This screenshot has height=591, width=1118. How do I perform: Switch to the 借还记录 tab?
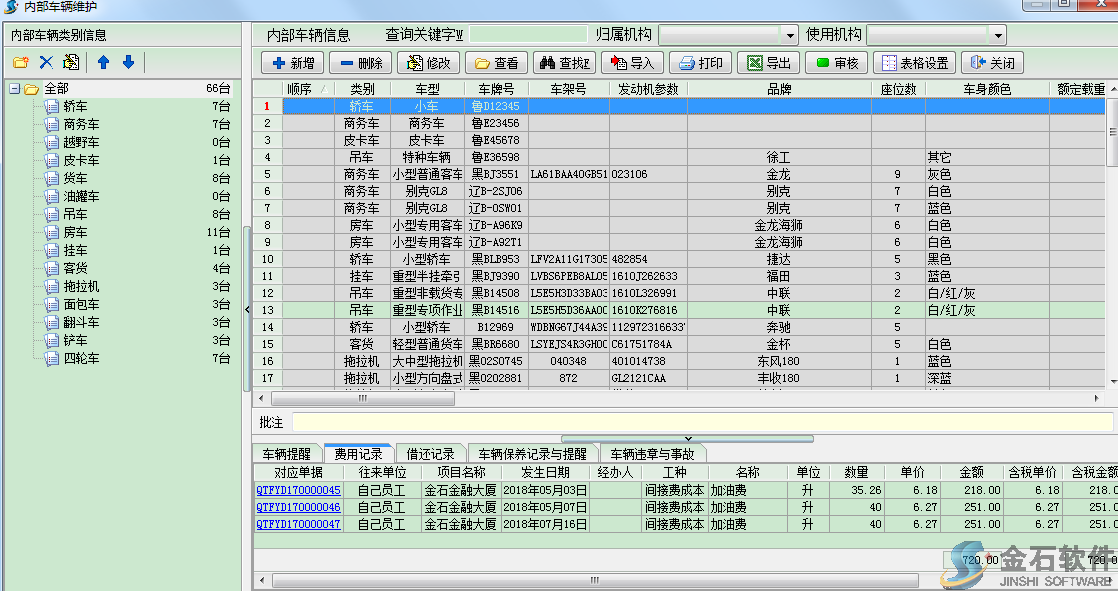(x=430, y=453)
